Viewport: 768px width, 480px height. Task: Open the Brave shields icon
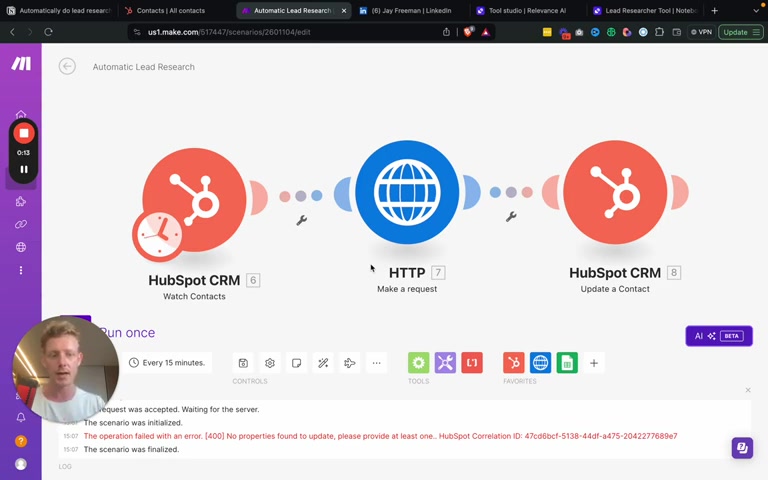[x=468, y=32]
